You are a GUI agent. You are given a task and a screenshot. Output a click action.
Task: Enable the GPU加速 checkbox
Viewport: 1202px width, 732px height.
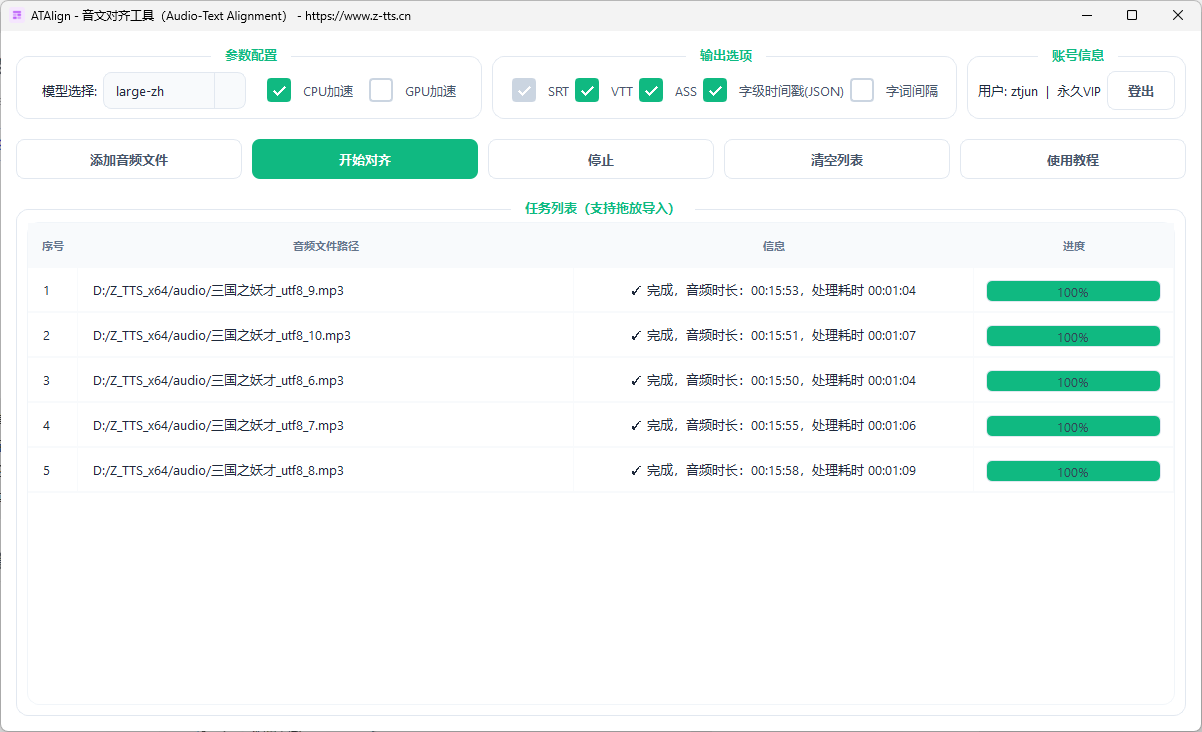381,91
